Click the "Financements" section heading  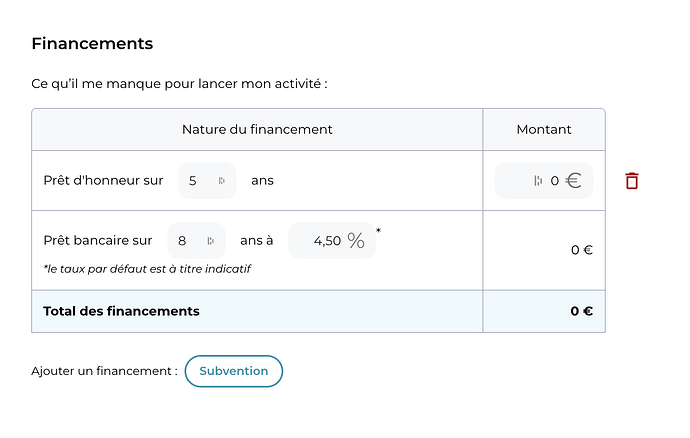pyautogui.click(x=92, y=44)
